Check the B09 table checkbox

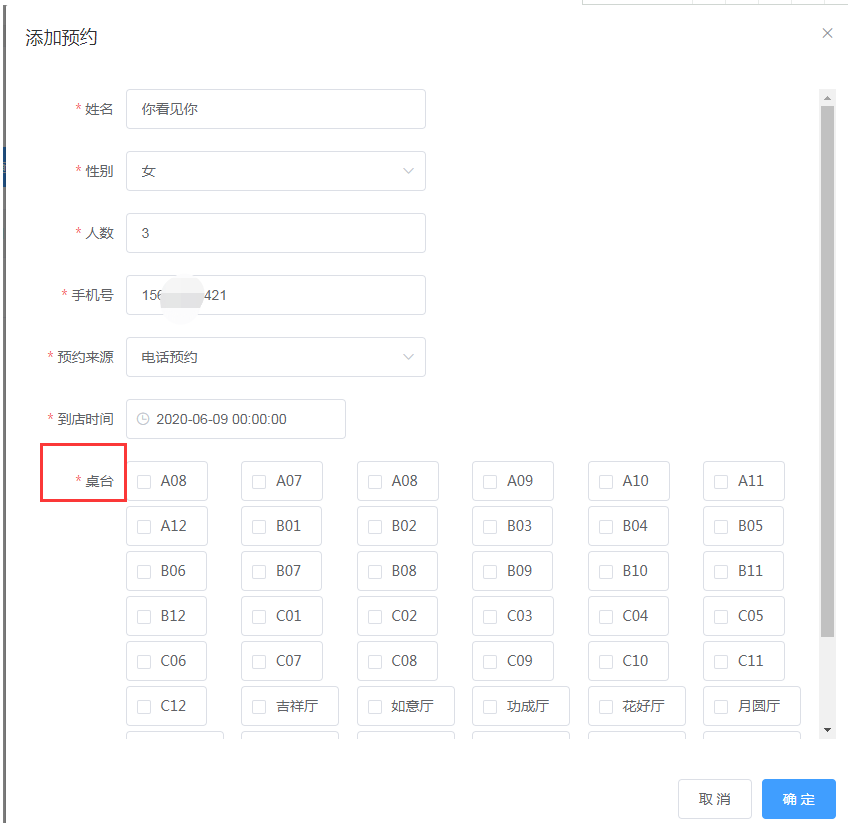[490, 572]
